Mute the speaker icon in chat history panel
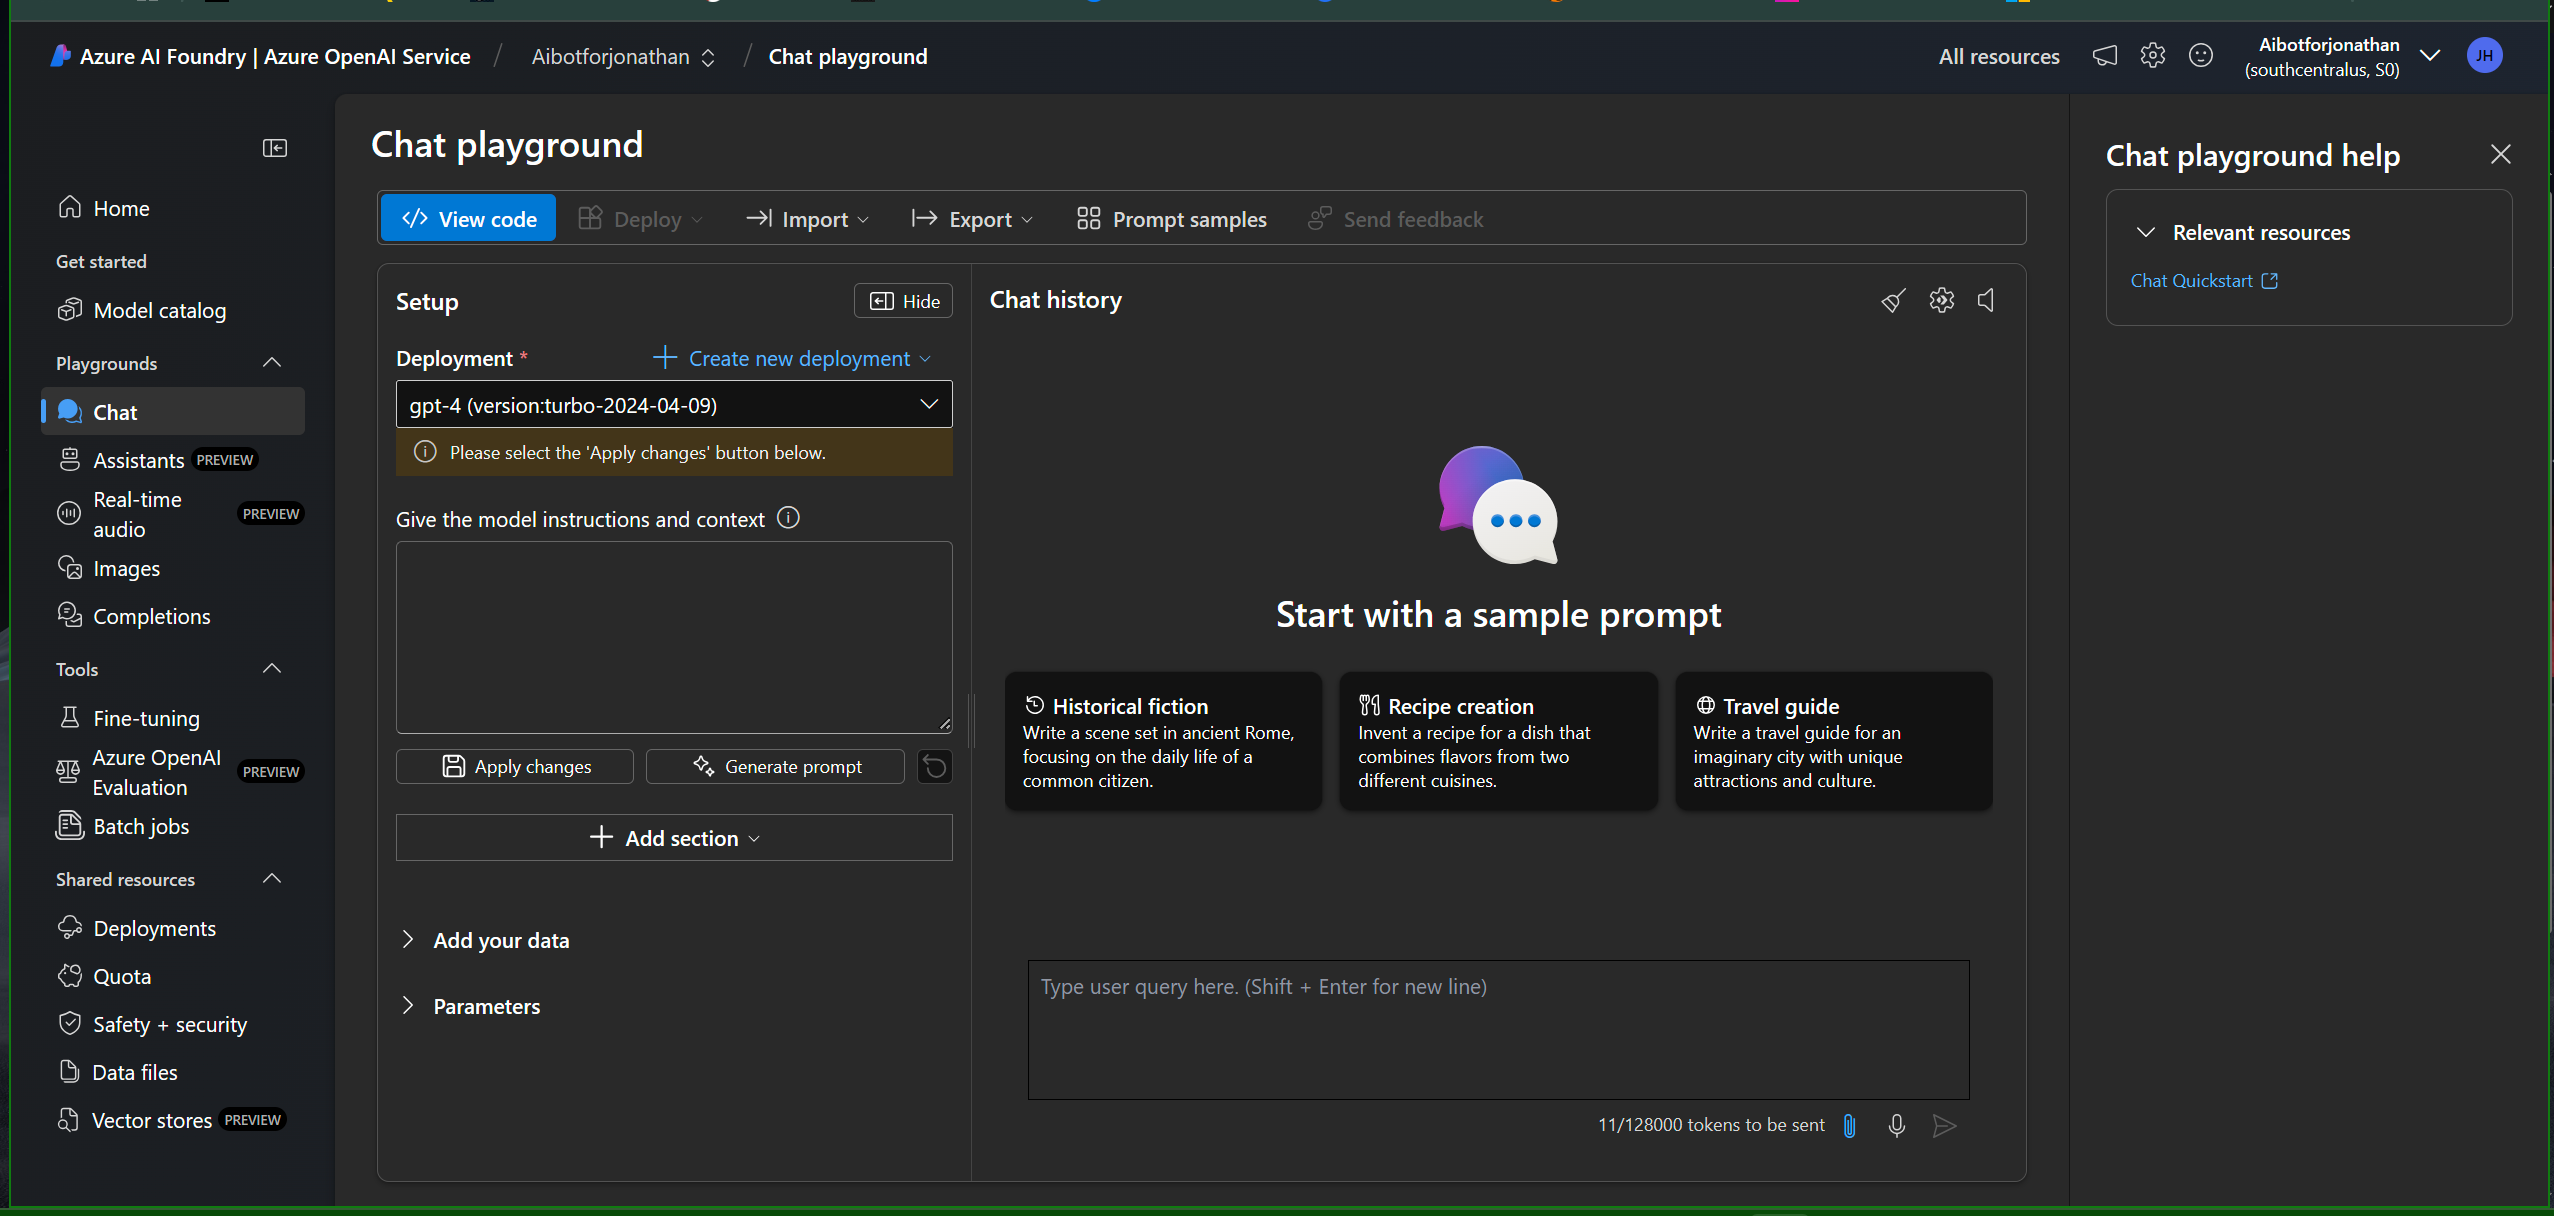This screenshot has width=2554, height=1216. tap(1987, 300)
